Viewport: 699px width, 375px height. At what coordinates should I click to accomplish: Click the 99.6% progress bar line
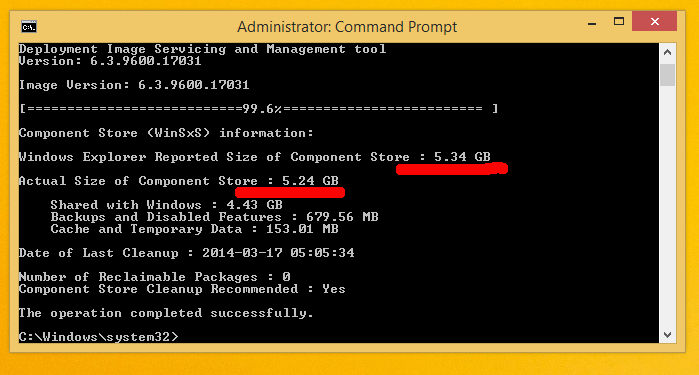pos(259,109)
